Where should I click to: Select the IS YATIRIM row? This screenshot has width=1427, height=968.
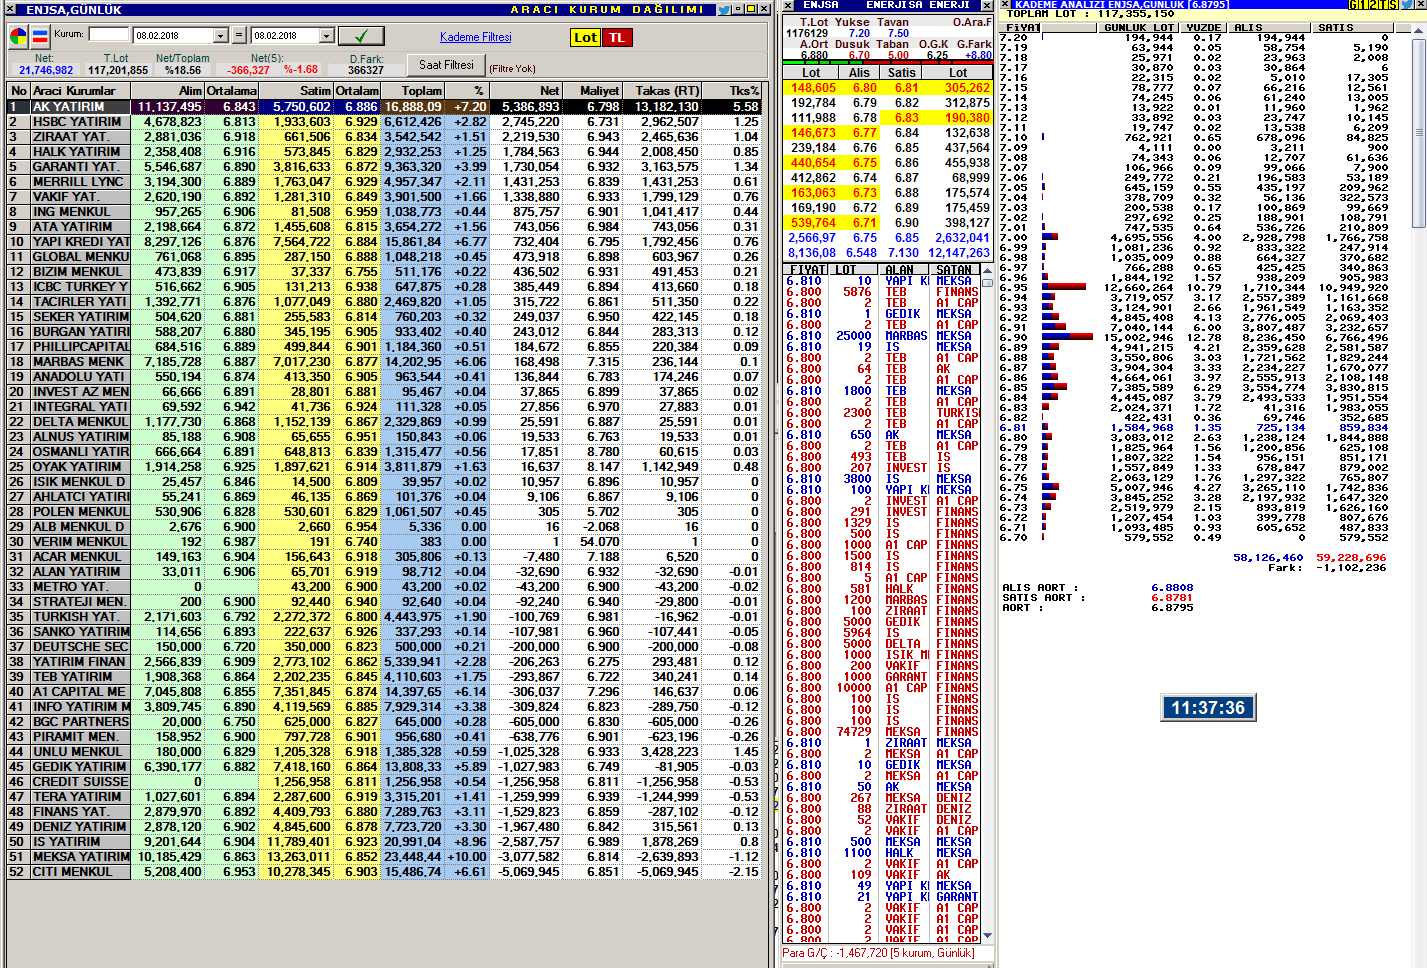pyautogui.click(x=384, y=841)
